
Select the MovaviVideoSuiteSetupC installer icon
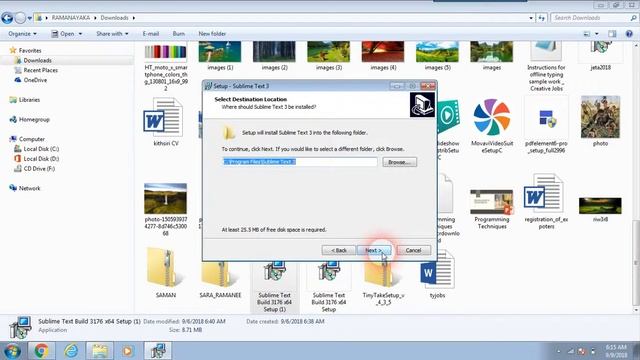pyautogui.click(x=491, y=118)
